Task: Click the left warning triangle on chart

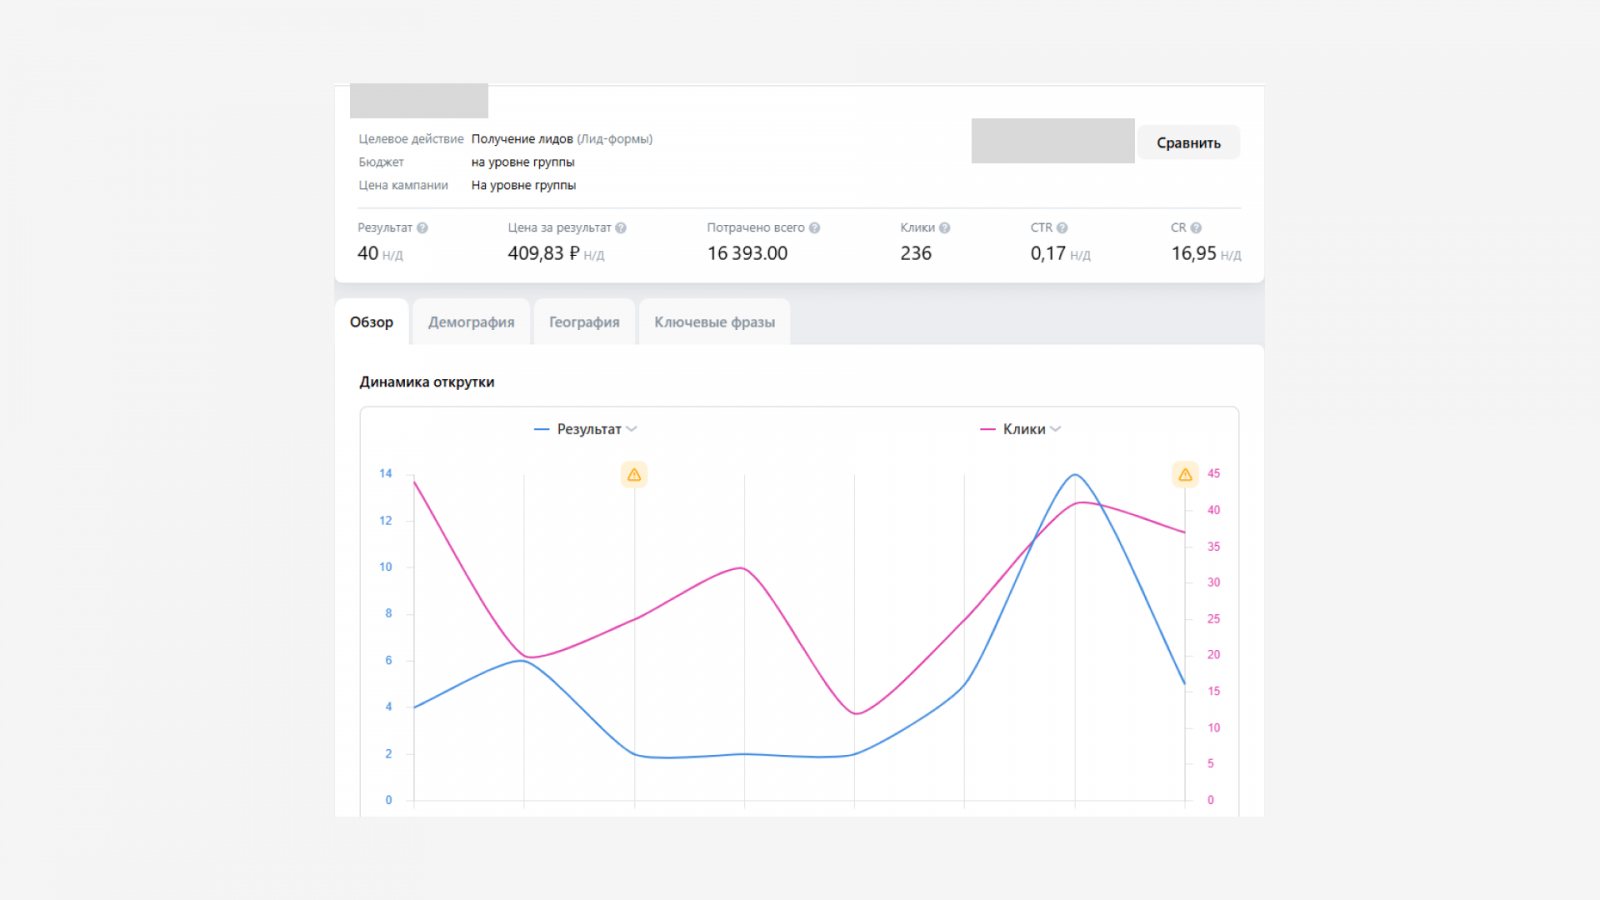Action: click(x=634, y=475)
